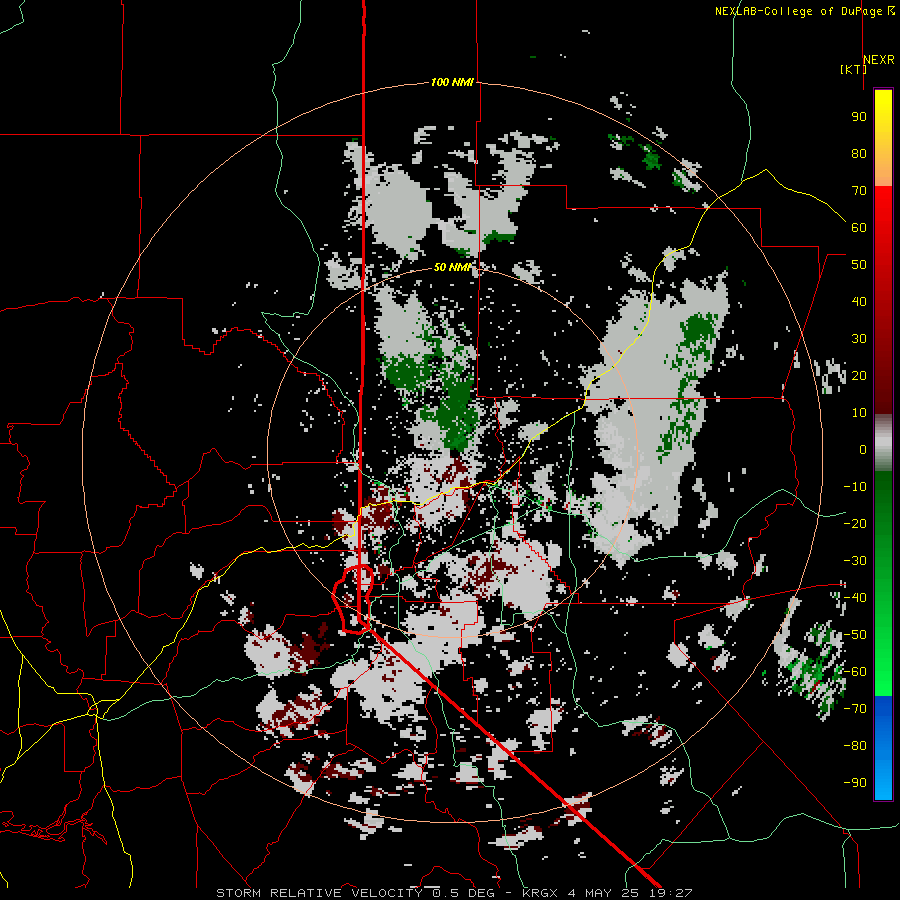The image size is (900, 900).
Task: Click the NEXLAB-College of DuPage title text
Action: pos(804,11)
